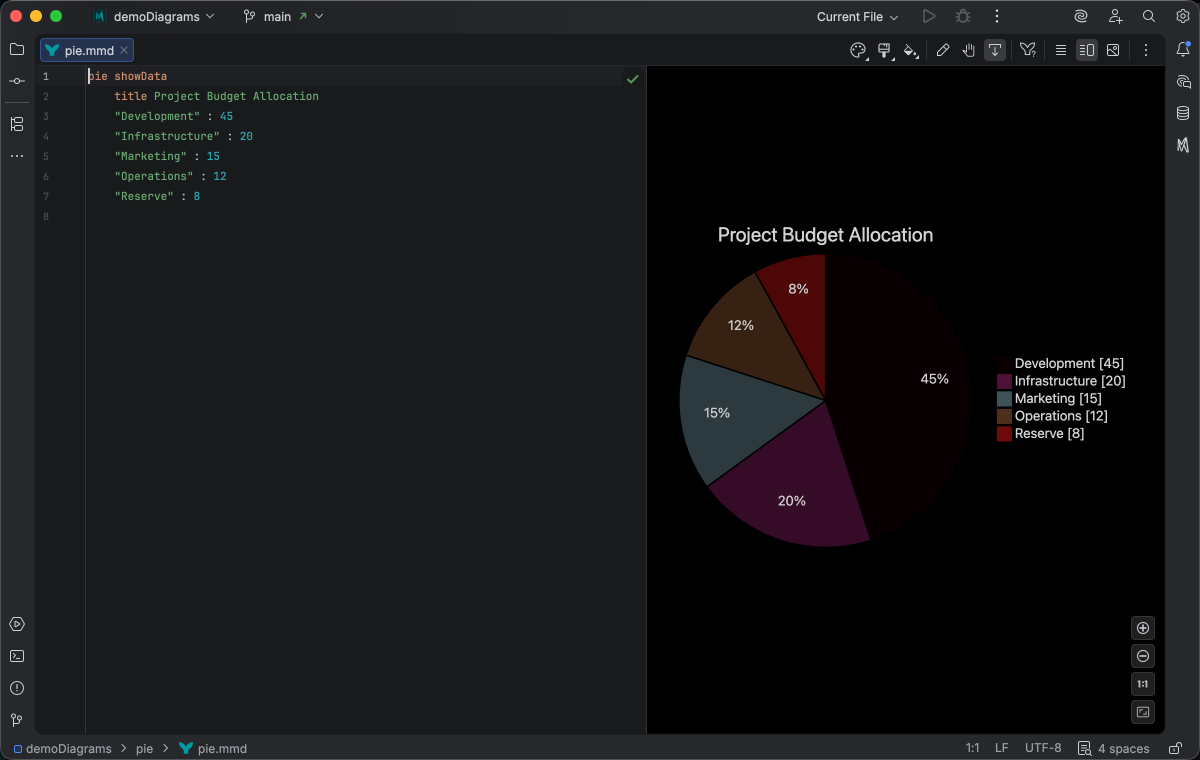The image size is (1200, 760).
Task: Open Code With Me user icon
Action: click(1115, 16)
